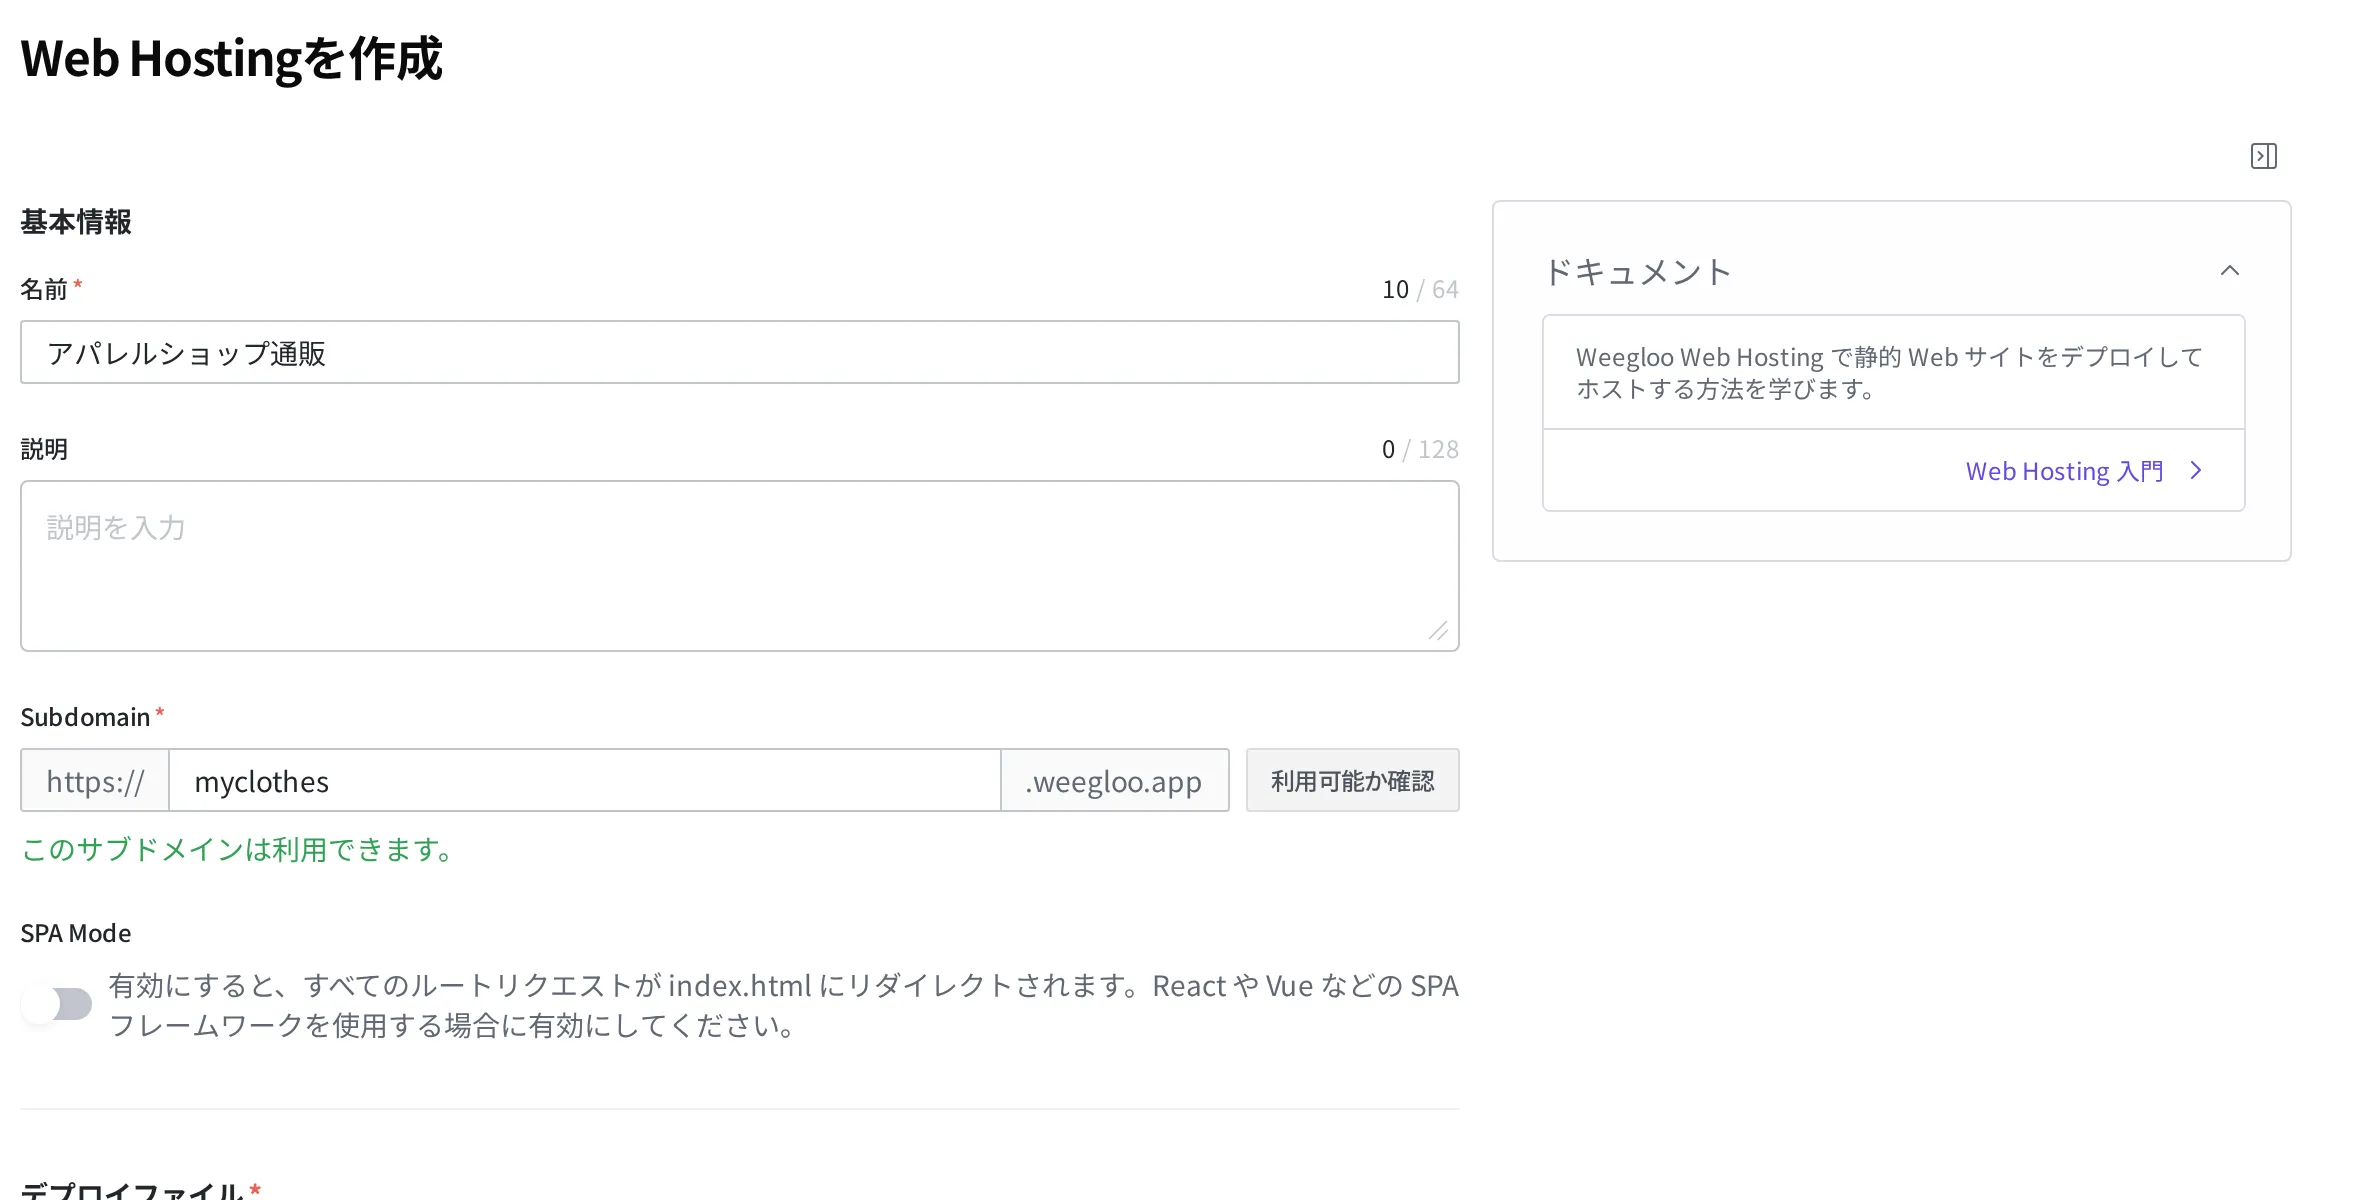Click the SPA mode explanation text
This screenshot has width=2356, height=1200.
pyautogui.click(x=783, y=1005)
